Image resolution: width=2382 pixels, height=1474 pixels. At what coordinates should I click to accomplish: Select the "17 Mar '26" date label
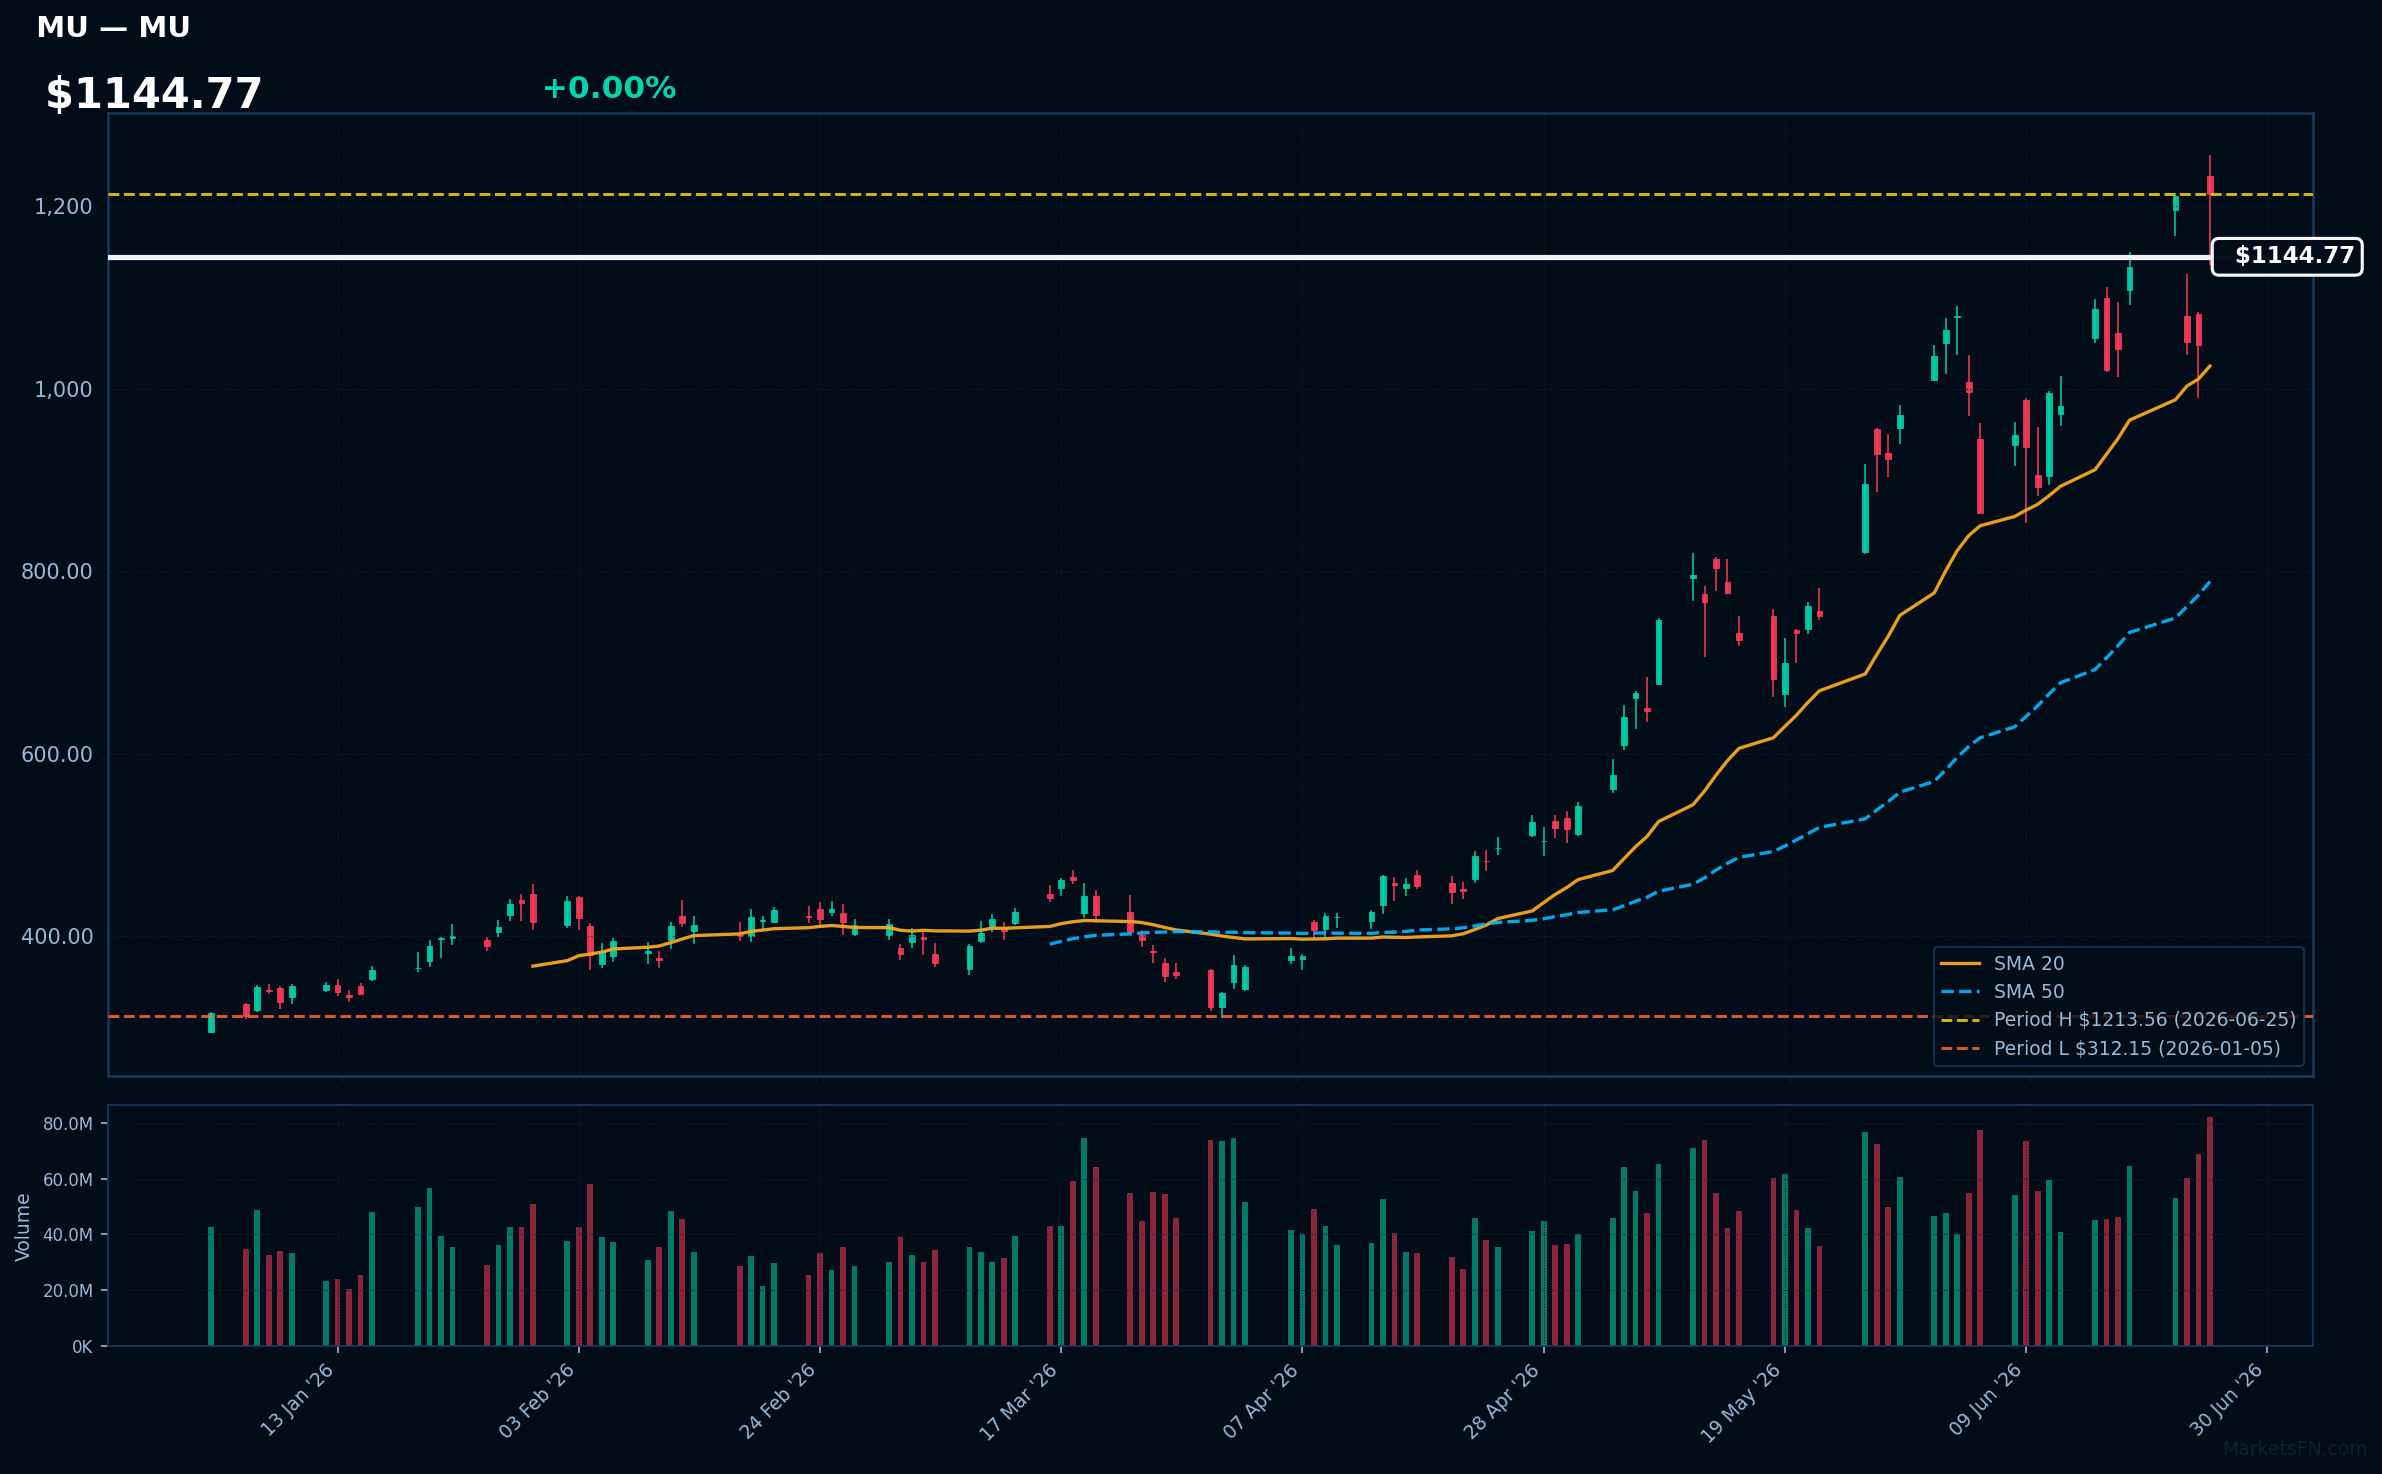pos(1019,1400)
